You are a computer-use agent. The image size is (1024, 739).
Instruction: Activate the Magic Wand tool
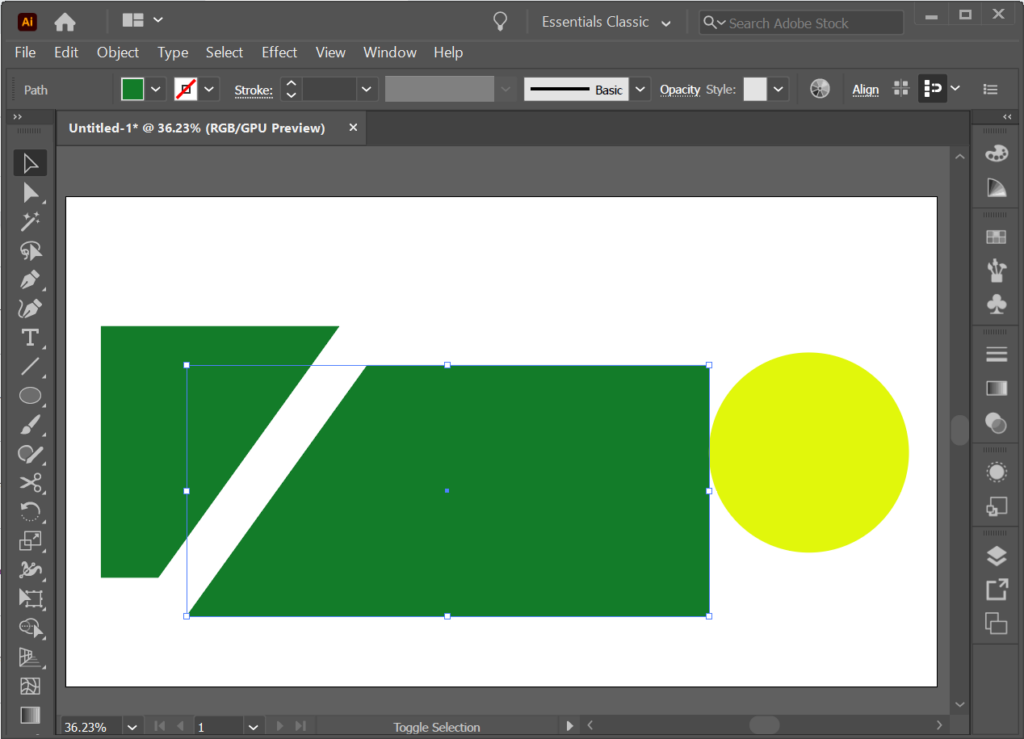(x=30, y=222)
